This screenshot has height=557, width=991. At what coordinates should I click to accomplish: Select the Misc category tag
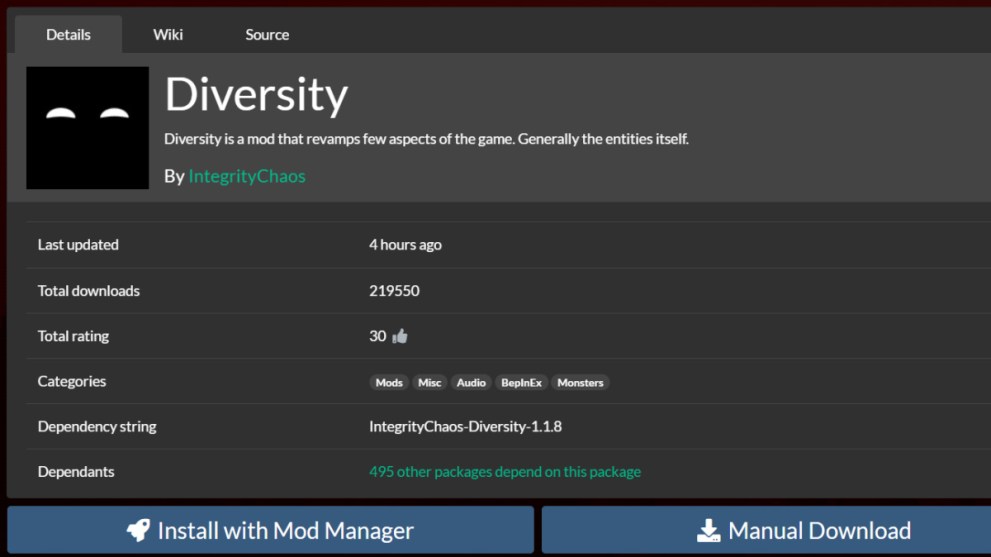point(430,382)
